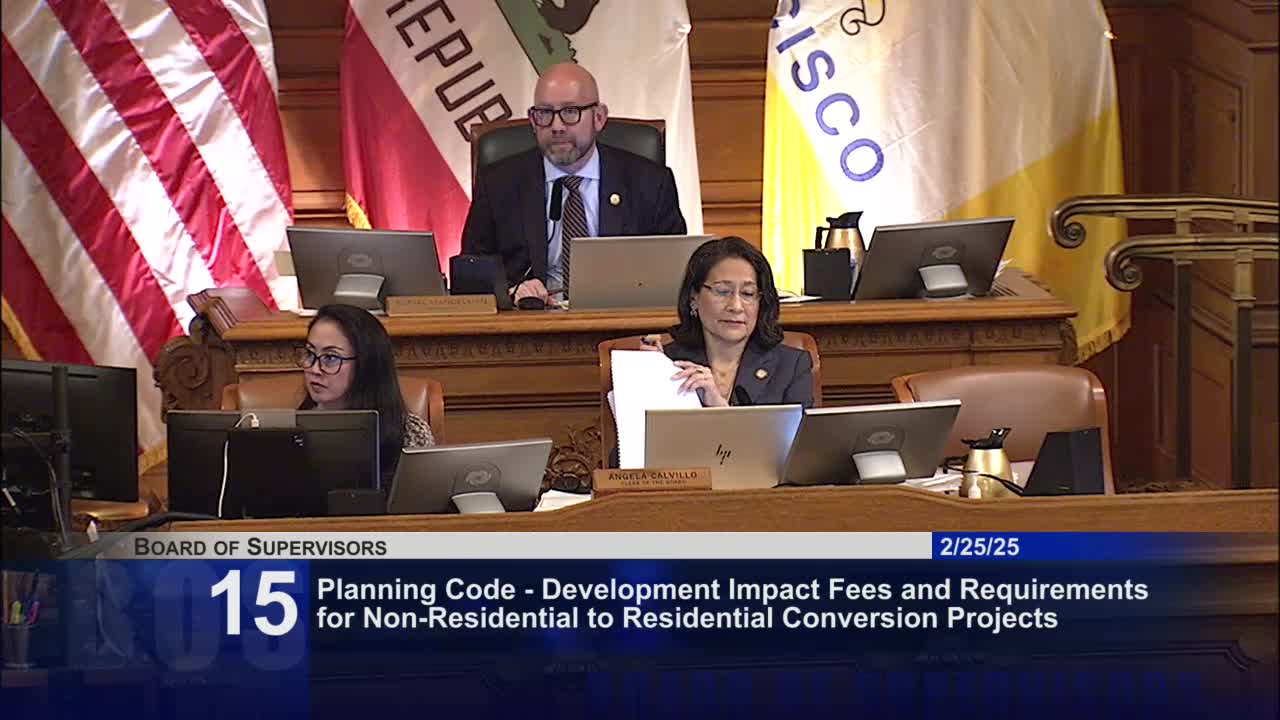Click the Planning Code agenda title text
Screen dimensions: 1280x720
pyautogui.click(x=732, y=604)
